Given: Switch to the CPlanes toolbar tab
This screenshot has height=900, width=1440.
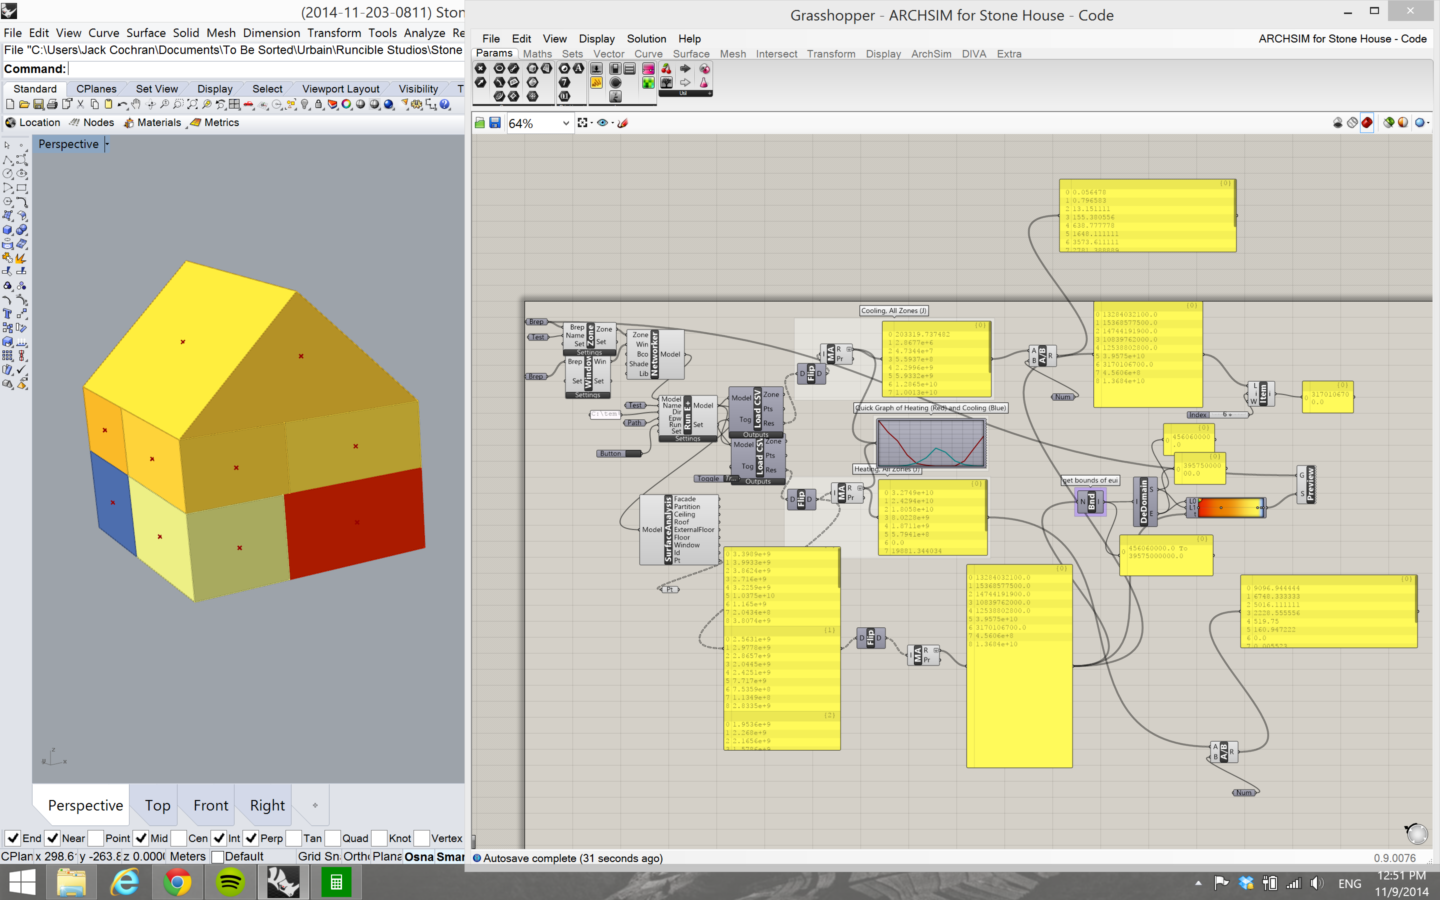Looking at the screenshot, I should (96, 89).
